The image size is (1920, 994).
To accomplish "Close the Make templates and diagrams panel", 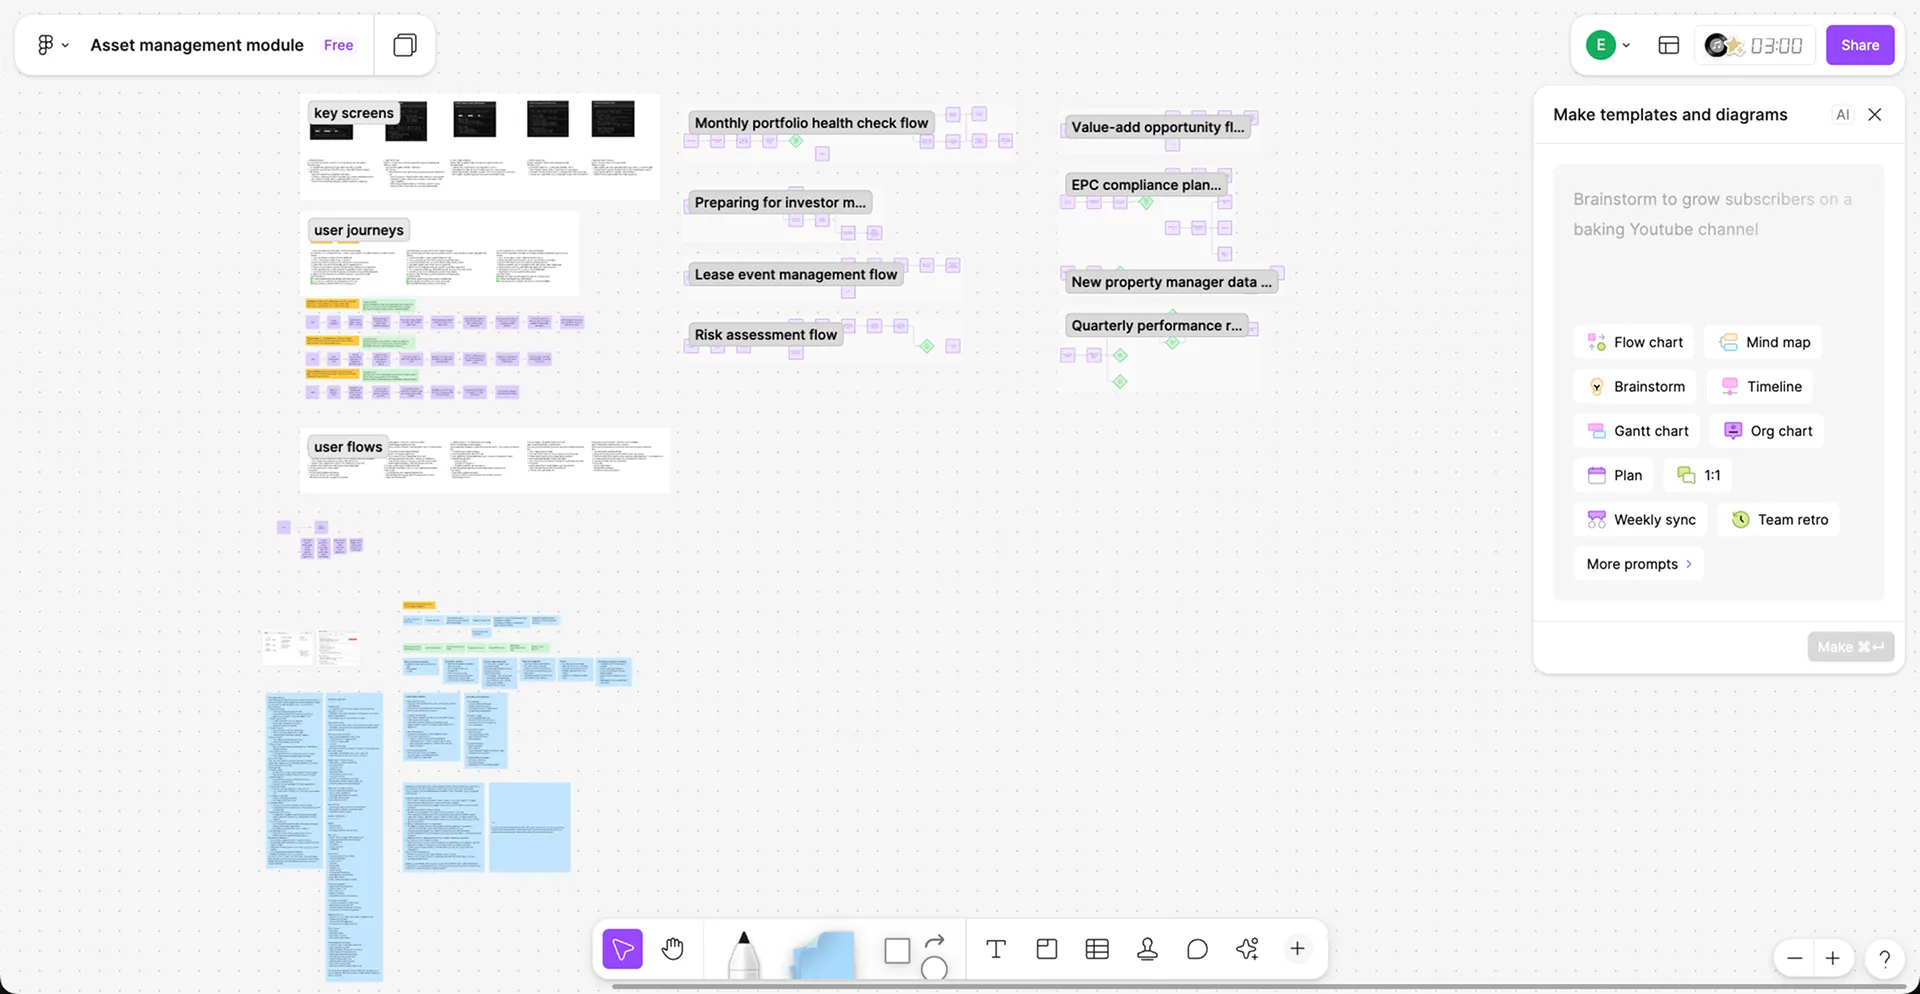I will tap(1875, 114).
